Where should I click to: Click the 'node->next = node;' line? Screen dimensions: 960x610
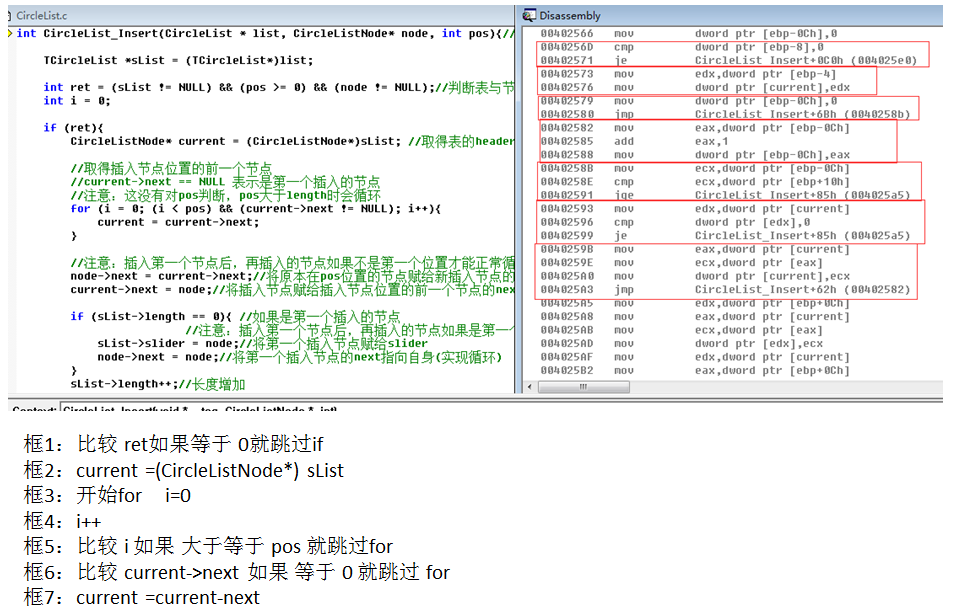pyautogui.click(x=299, y=356)
